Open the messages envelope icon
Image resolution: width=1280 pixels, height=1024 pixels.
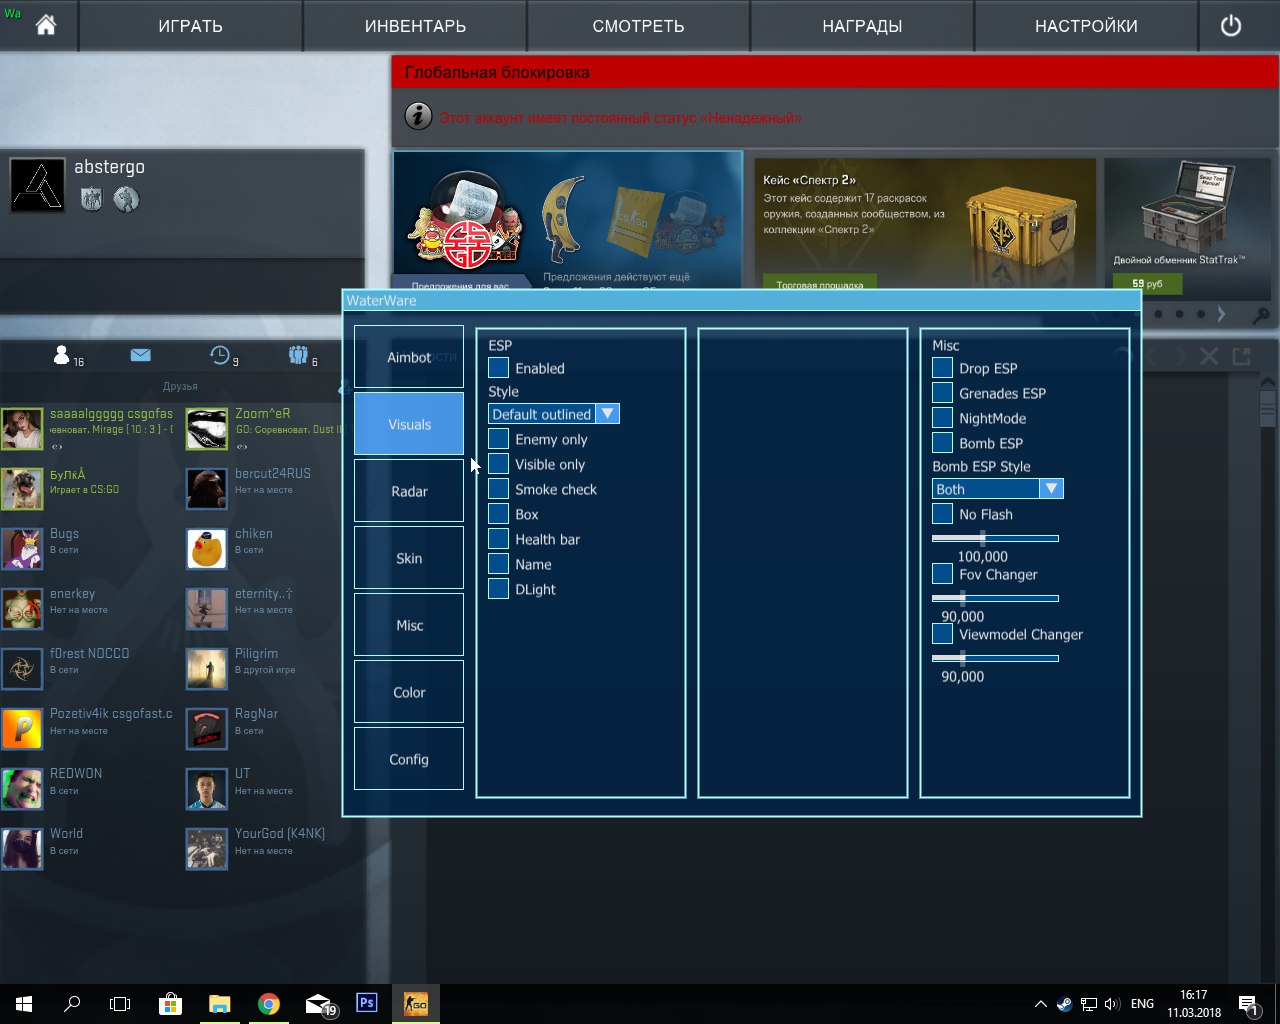(140, 355)
